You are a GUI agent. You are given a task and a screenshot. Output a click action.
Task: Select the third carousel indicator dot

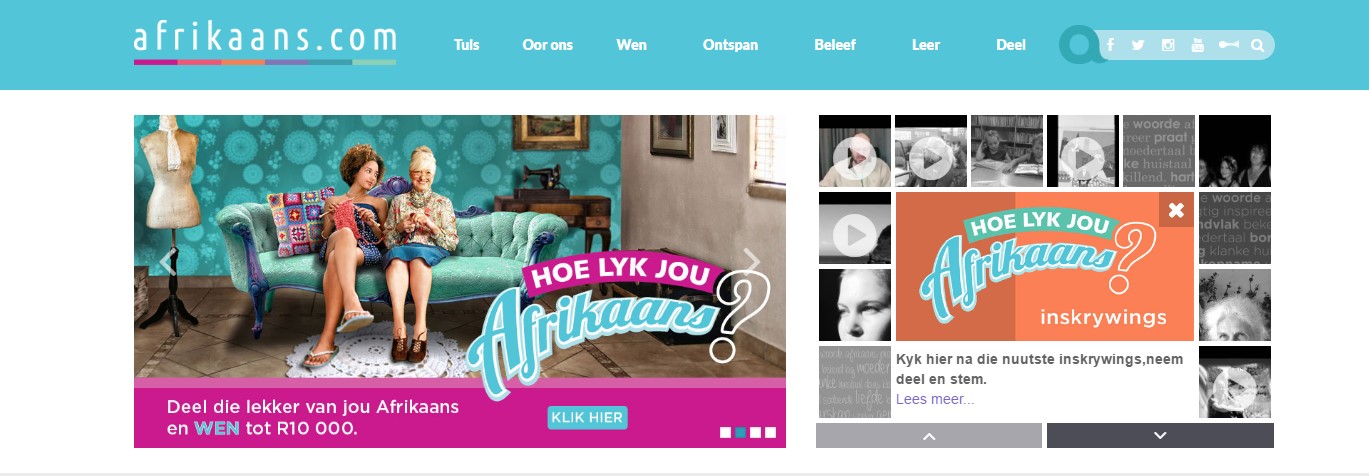pyautogui.click(x=756, y=433)
